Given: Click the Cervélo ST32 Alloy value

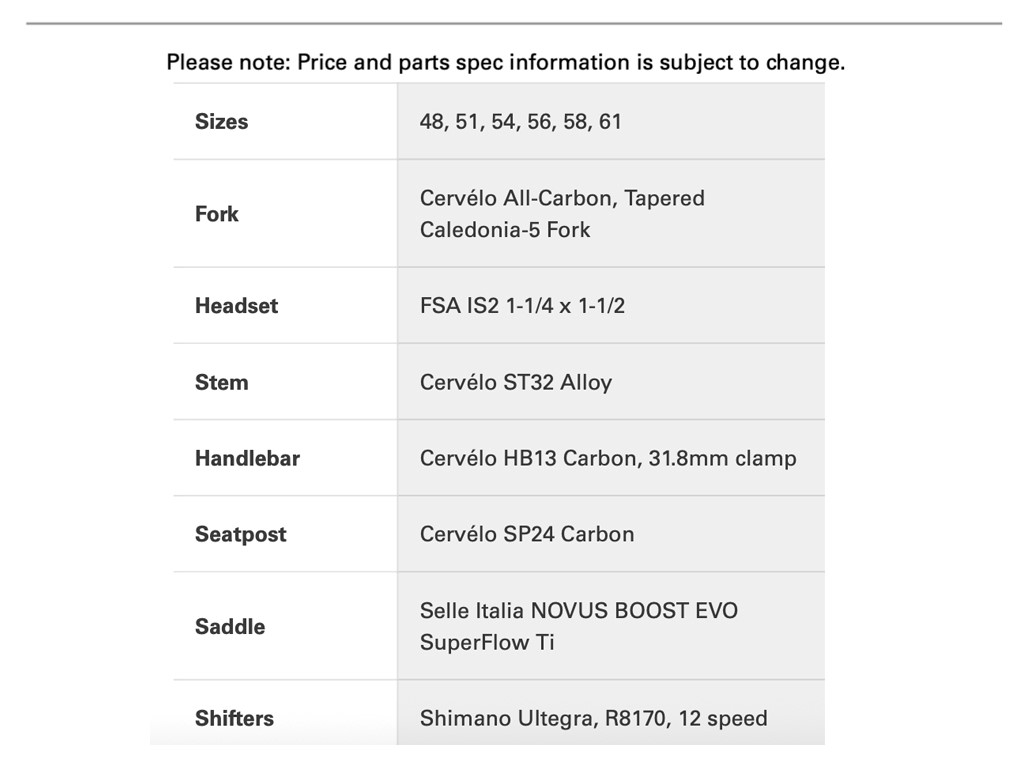Looking at the screenshot, I should tap(515, 382).
